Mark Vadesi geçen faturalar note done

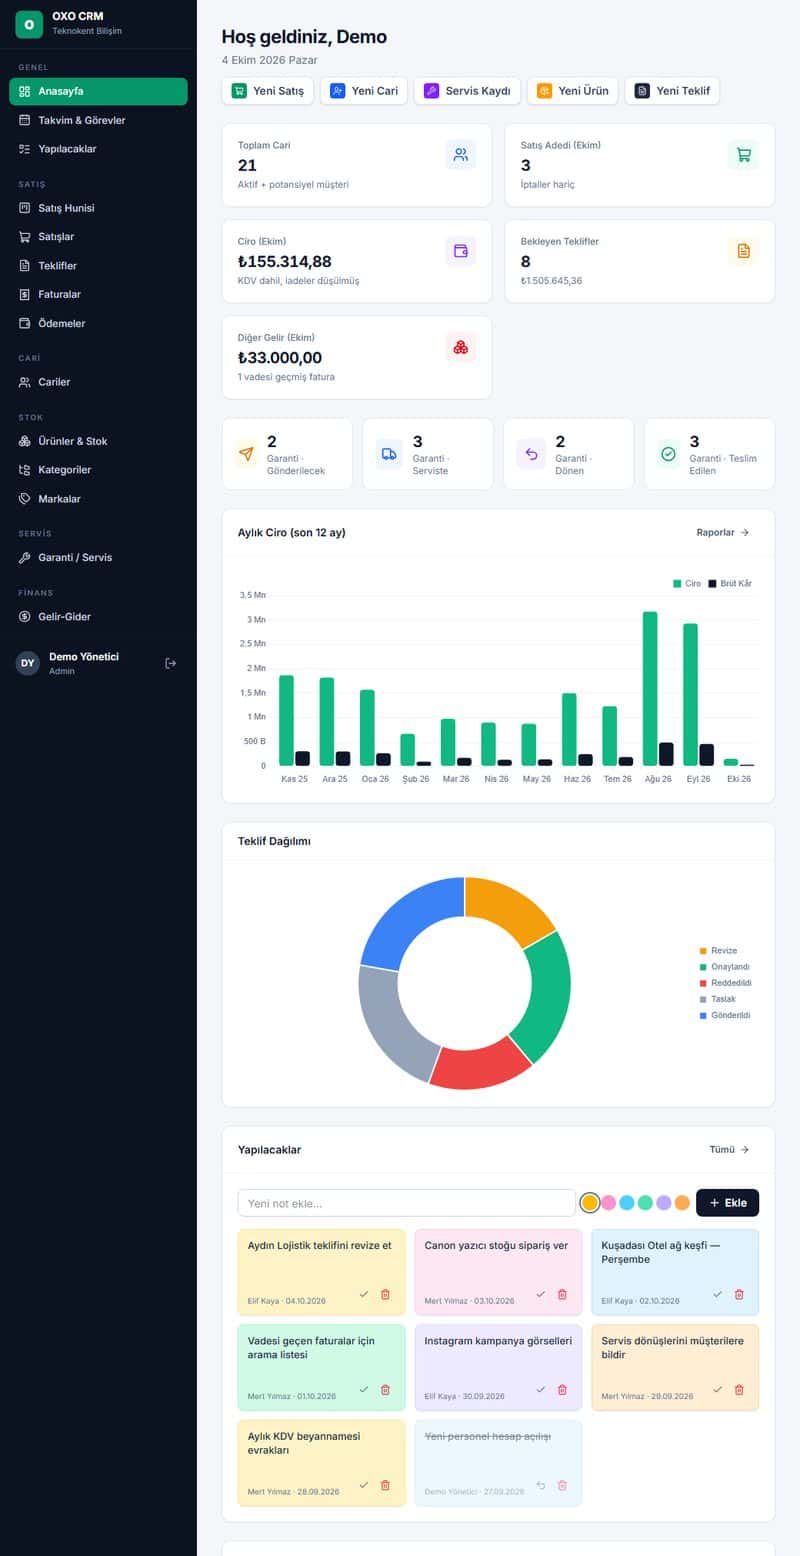(364, 1389)
